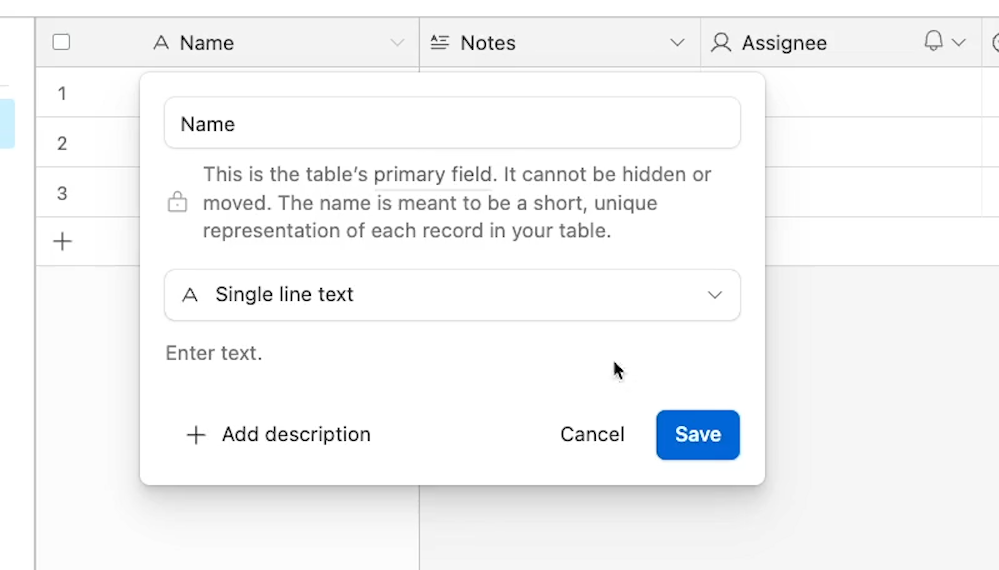Save the field changes

[x=698, y=435]
